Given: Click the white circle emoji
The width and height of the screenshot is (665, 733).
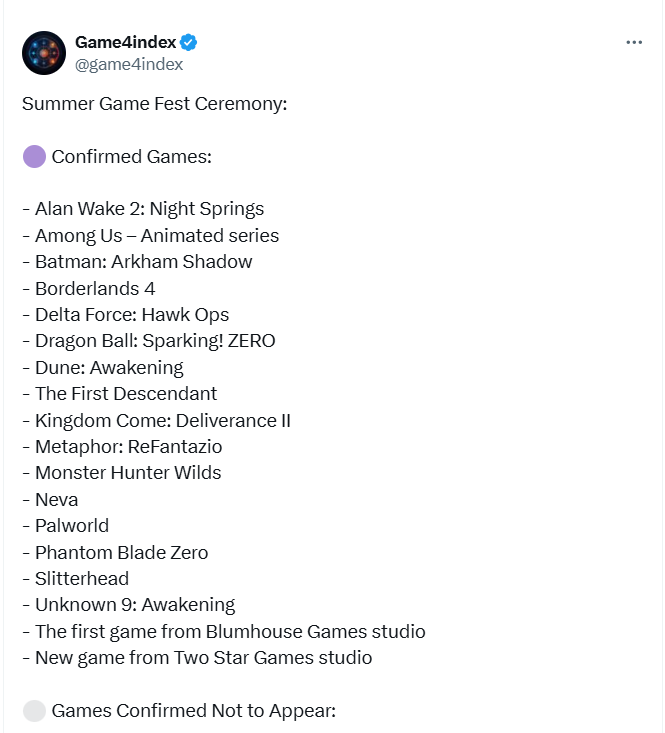Looking at the screenshot, I should [x=34, y=711].
